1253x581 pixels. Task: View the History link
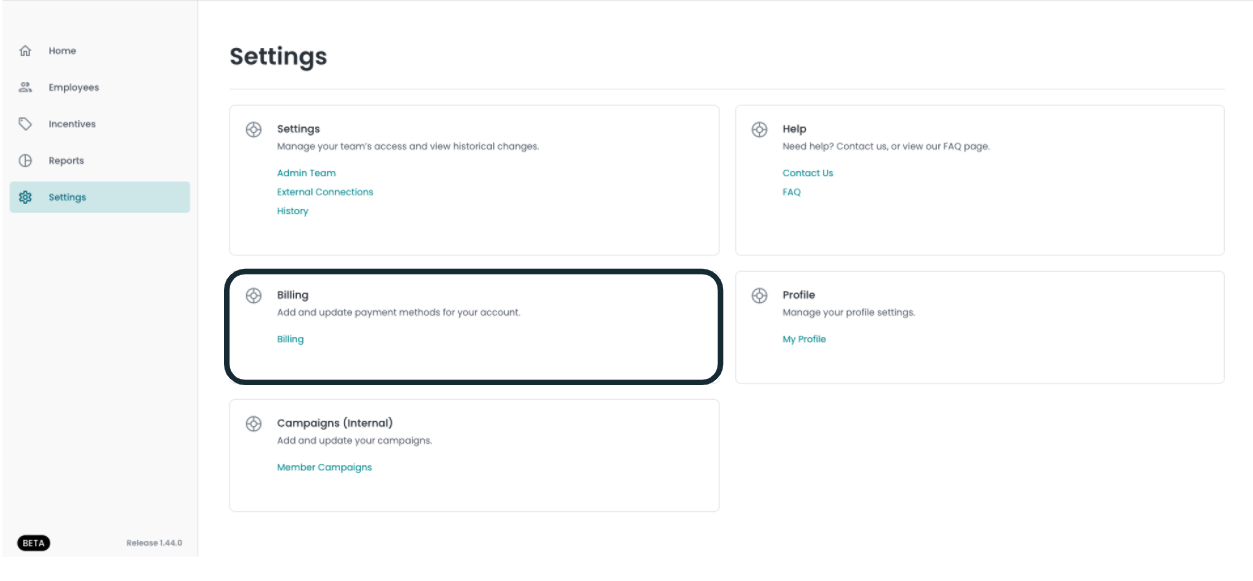tap(292, 211)
